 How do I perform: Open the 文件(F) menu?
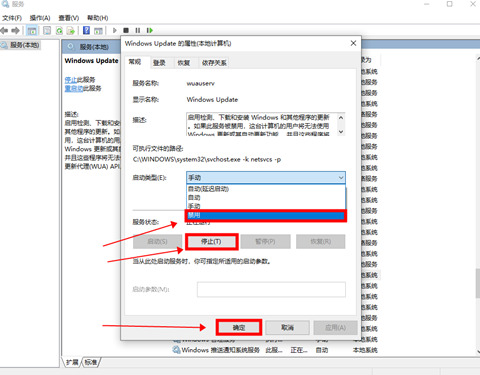tap(12, 18)
